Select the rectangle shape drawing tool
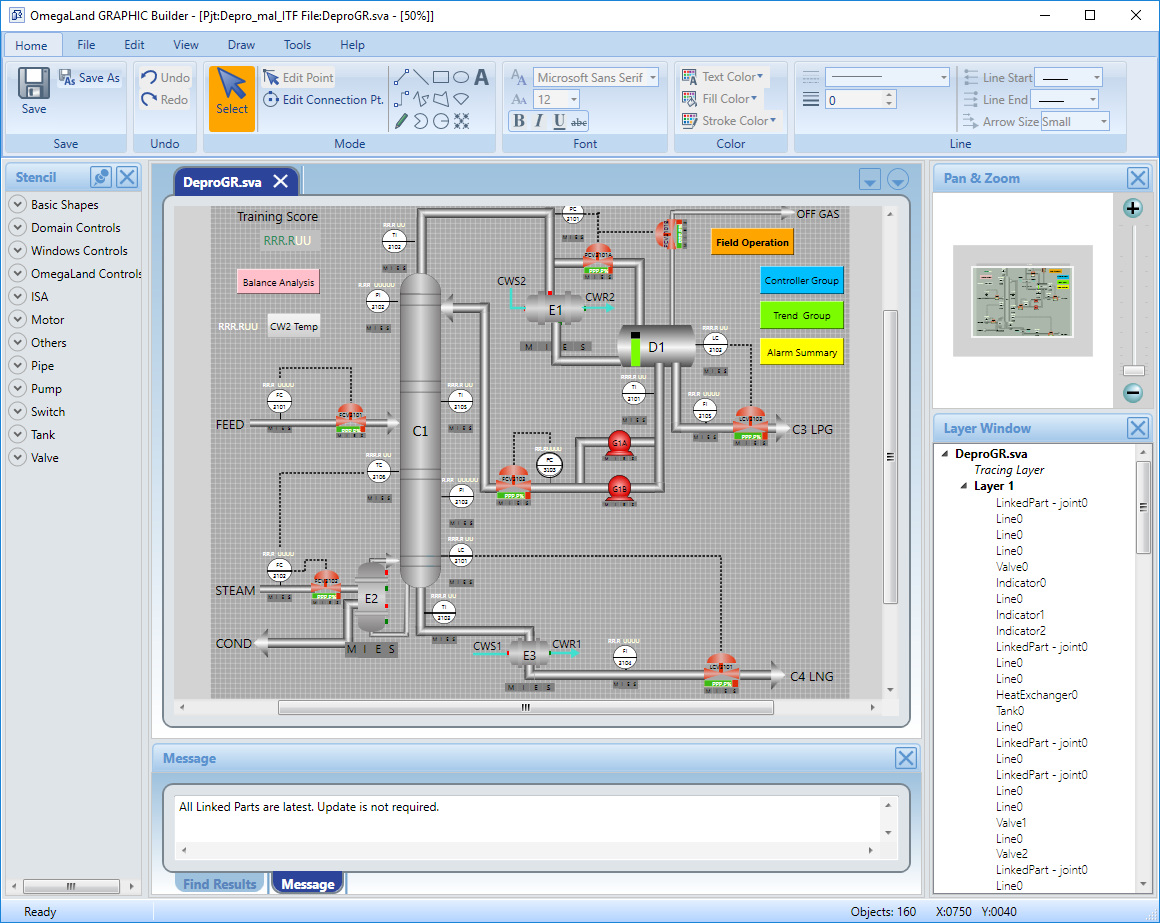 click(441, 77)
